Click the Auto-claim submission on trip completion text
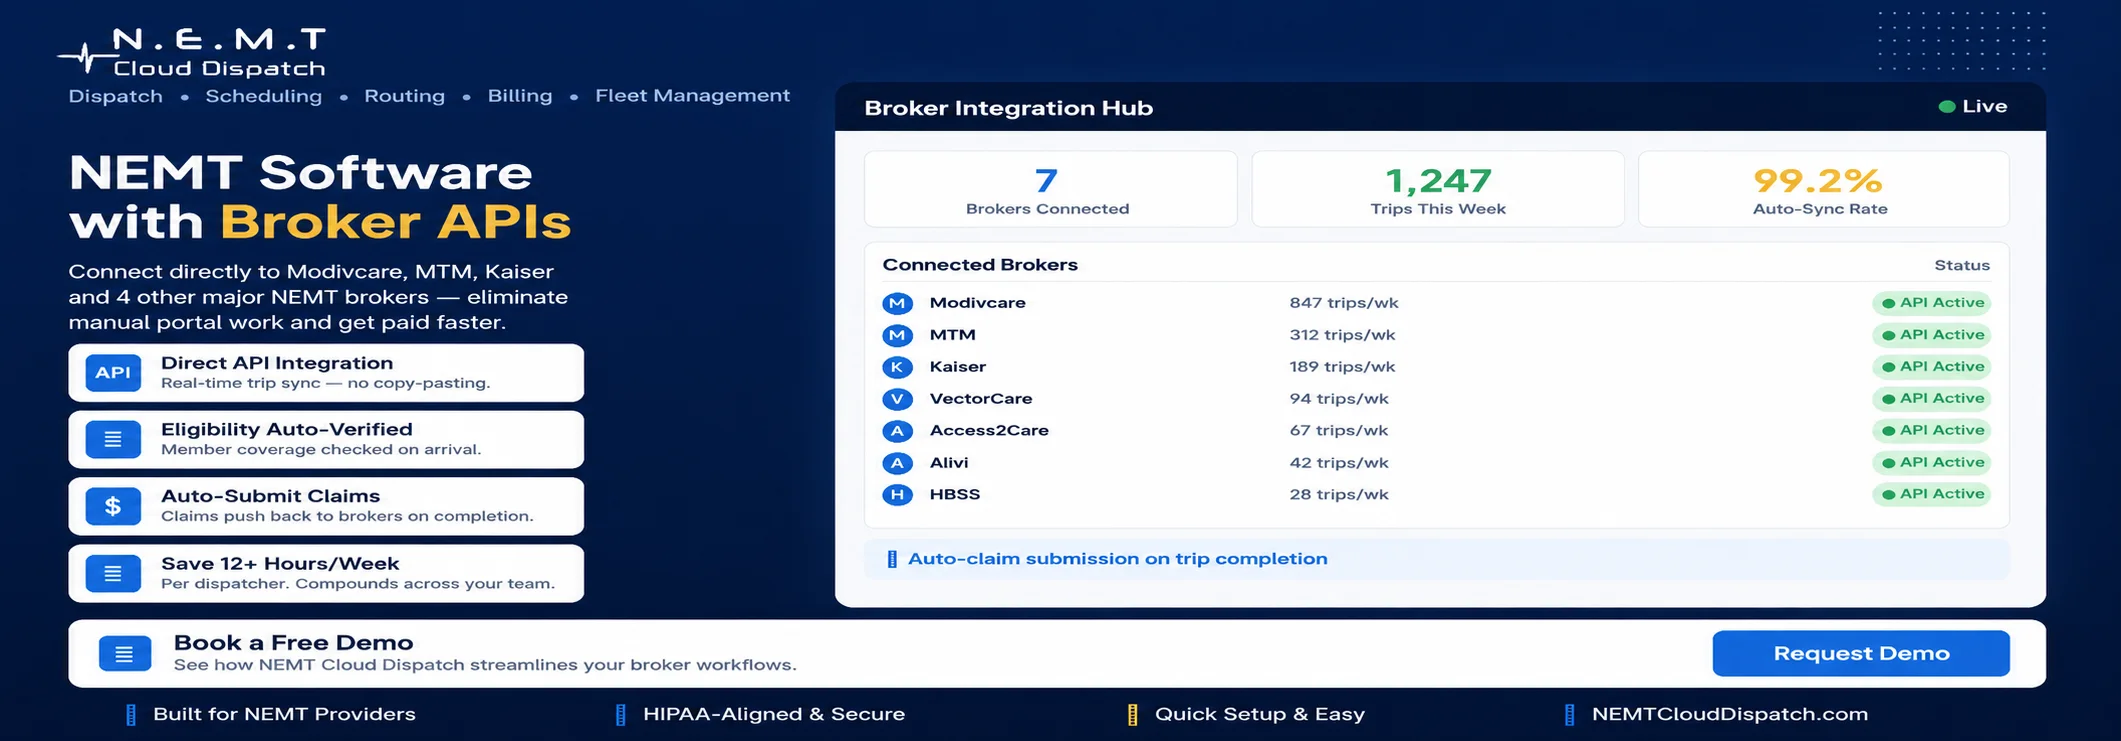This screenshot has width=2121, height=741. (1118, 559)
